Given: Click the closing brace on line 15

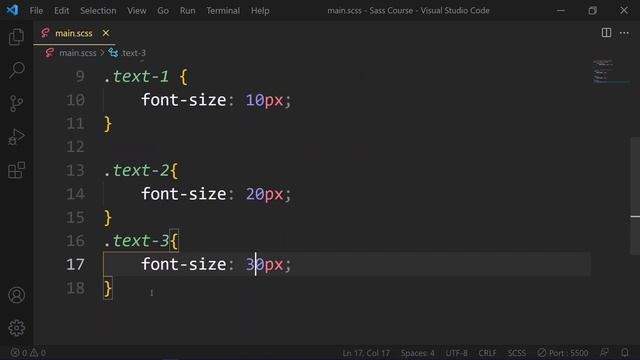Looking at the screenshot, I should (x=108, y=218).
